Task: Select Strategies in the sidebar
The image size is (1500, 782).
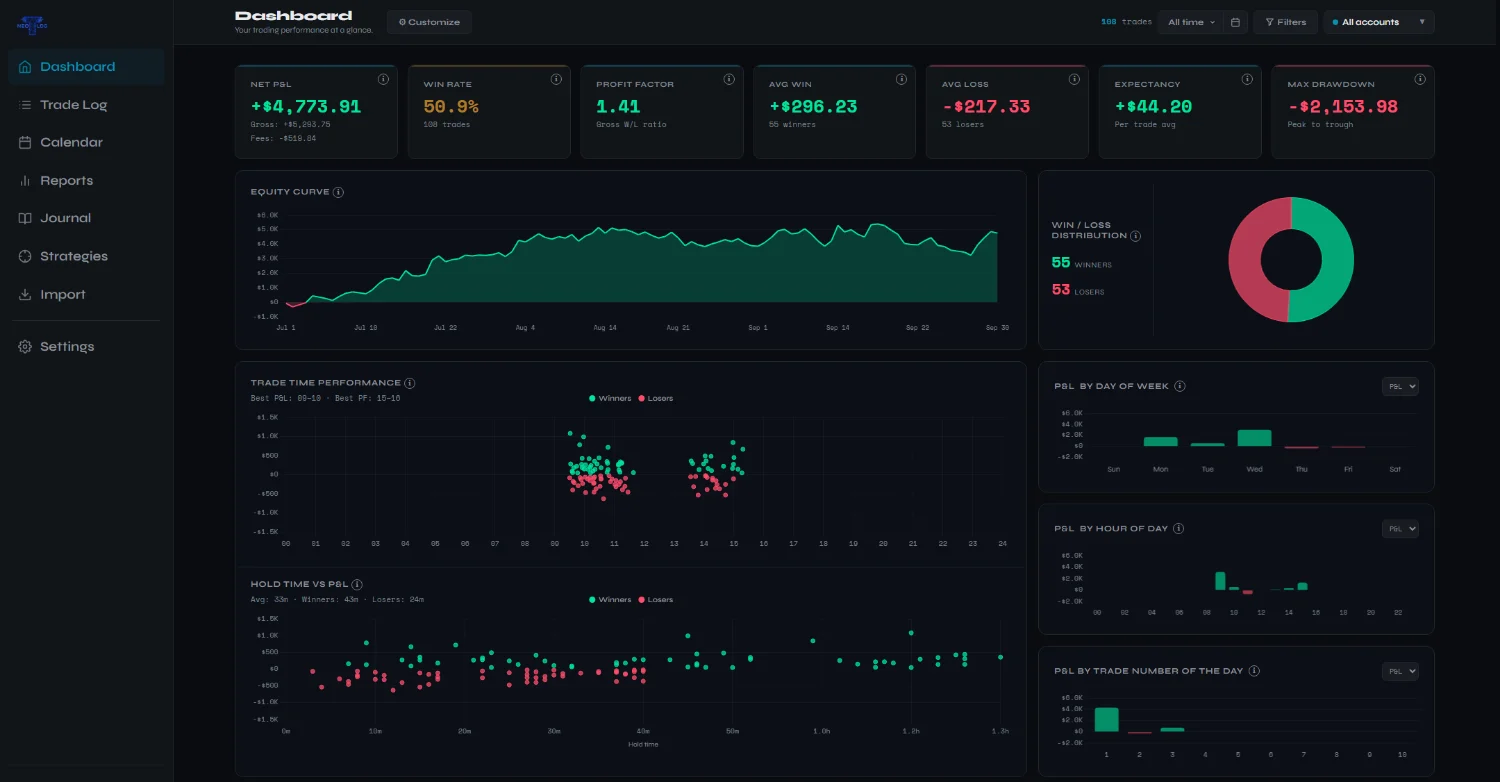Action: [86, 256]
